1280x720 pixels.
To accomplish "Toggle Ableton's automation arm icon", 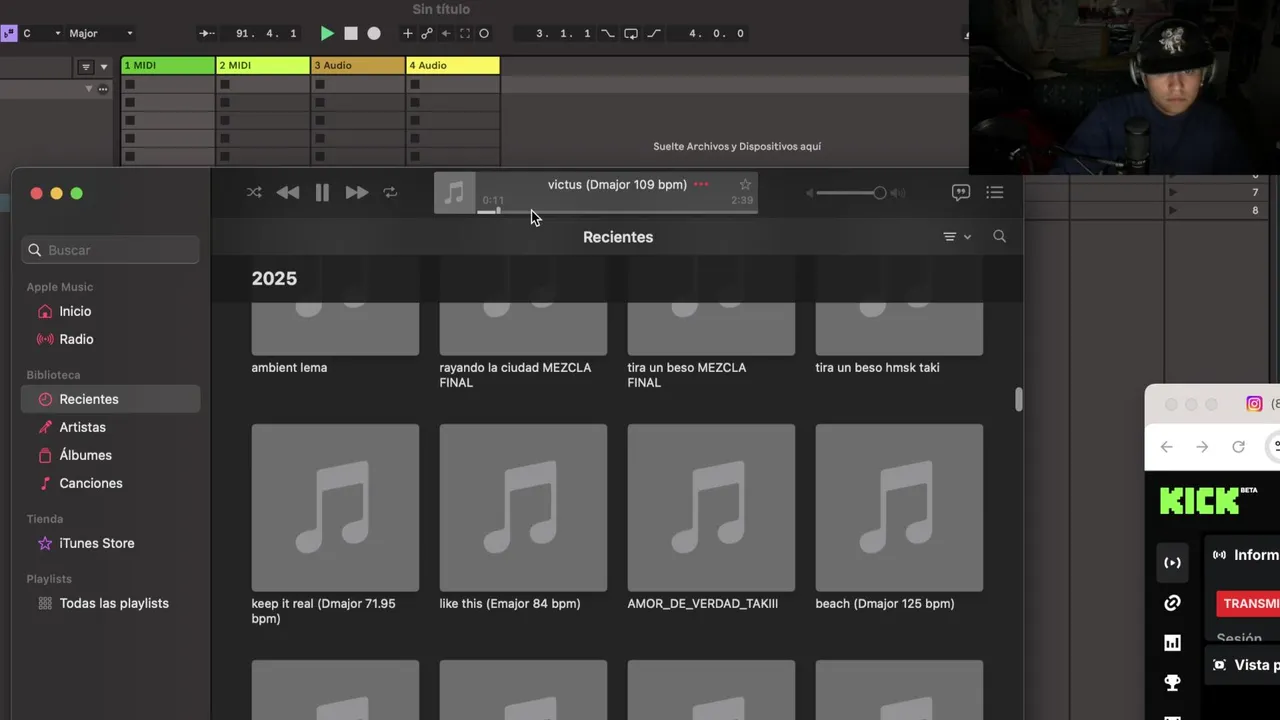I will point(427,33).
